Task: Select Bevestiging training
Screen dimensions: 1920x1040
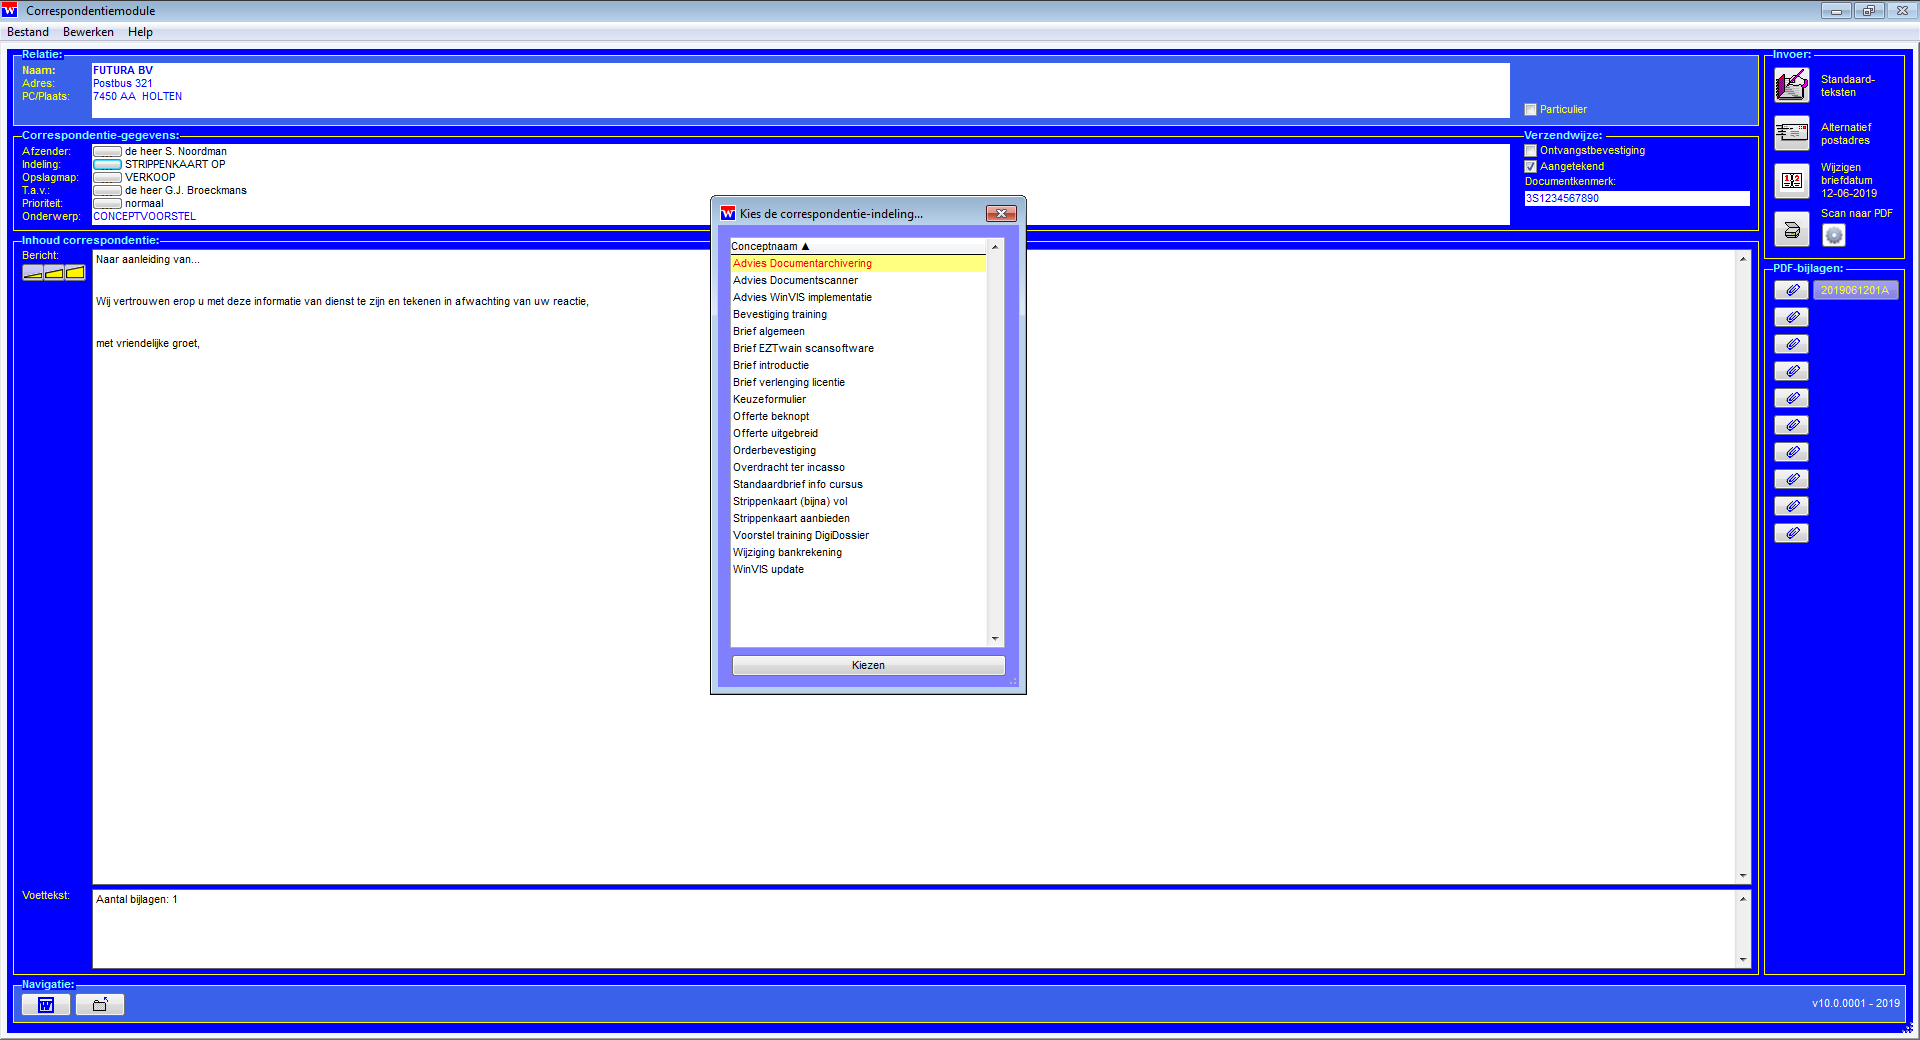Action: tap(858, 315)
